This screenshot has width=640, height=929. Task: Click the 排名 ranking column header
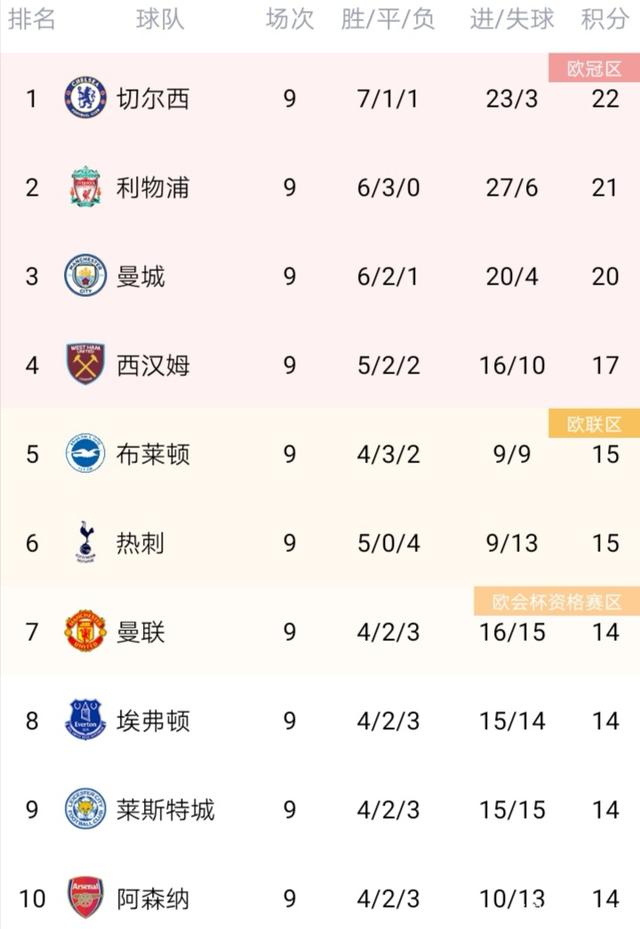[x=32, y=20]
